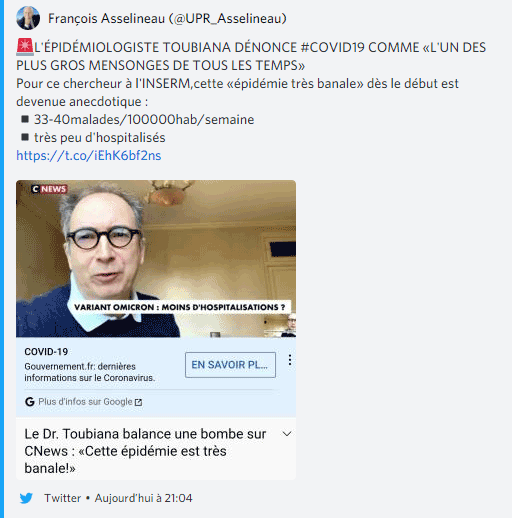
Task: Open the Toubiana video thumbnail
Action: pyautogui.click(x=156, y=259)
